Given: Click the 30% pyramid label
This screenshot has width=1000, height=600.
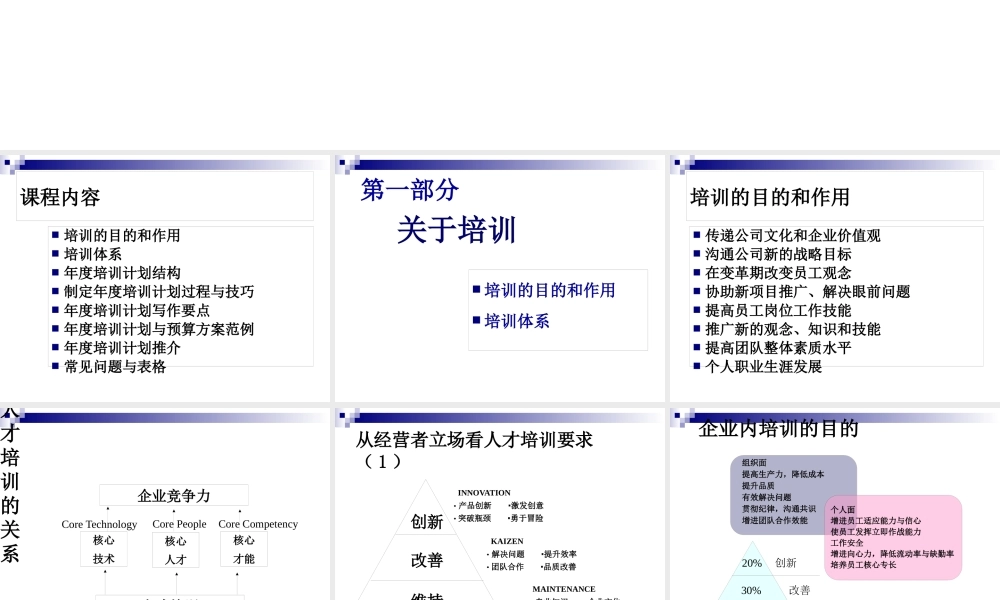Looking at the screenshot, I should (x=751, y=590).
